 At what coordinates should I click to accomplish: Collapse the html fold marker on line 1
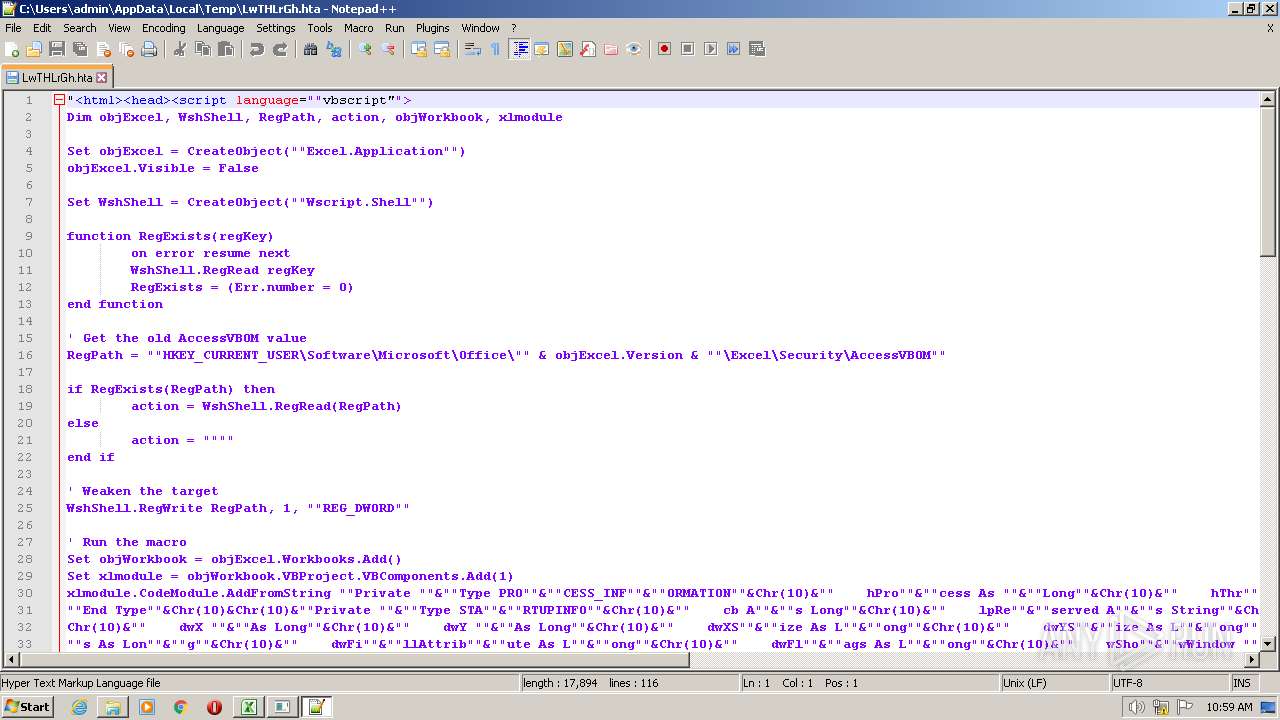point(59,100)
